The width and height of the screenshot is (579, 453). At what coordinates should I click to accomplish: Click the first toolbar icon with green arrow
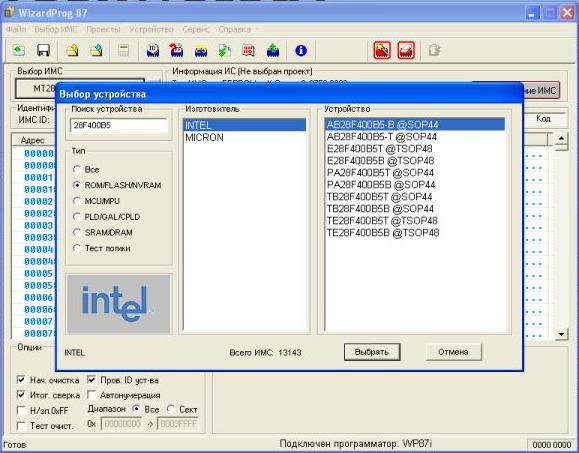(18, 50)
